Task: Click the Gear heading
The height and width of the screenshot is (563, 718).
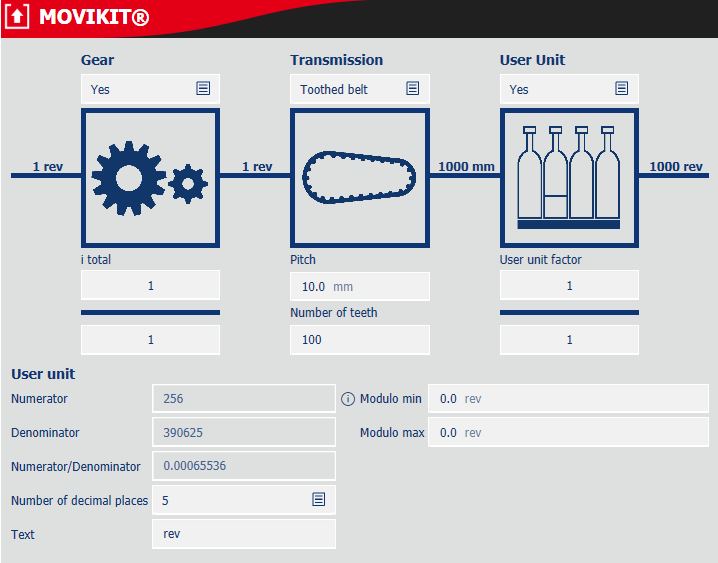Action: (x=98, y=60)
